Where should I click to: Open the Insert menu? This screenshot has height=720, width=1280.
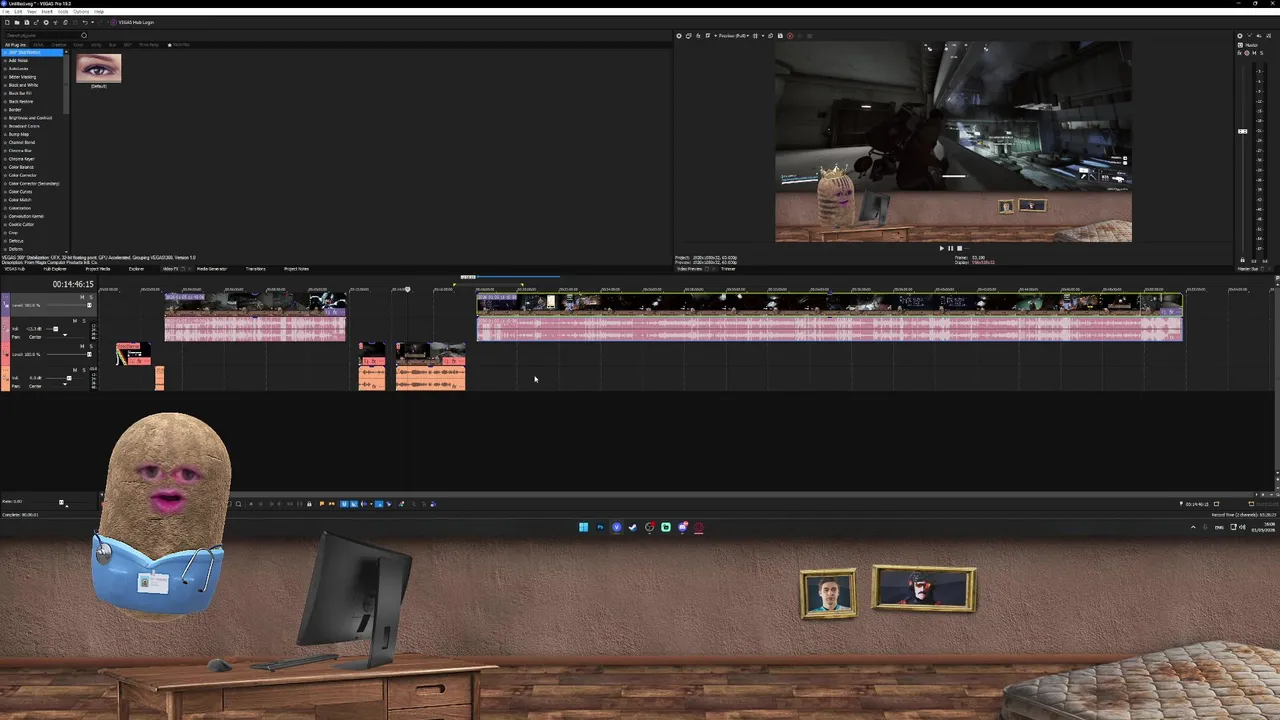[x=47, y=11]
